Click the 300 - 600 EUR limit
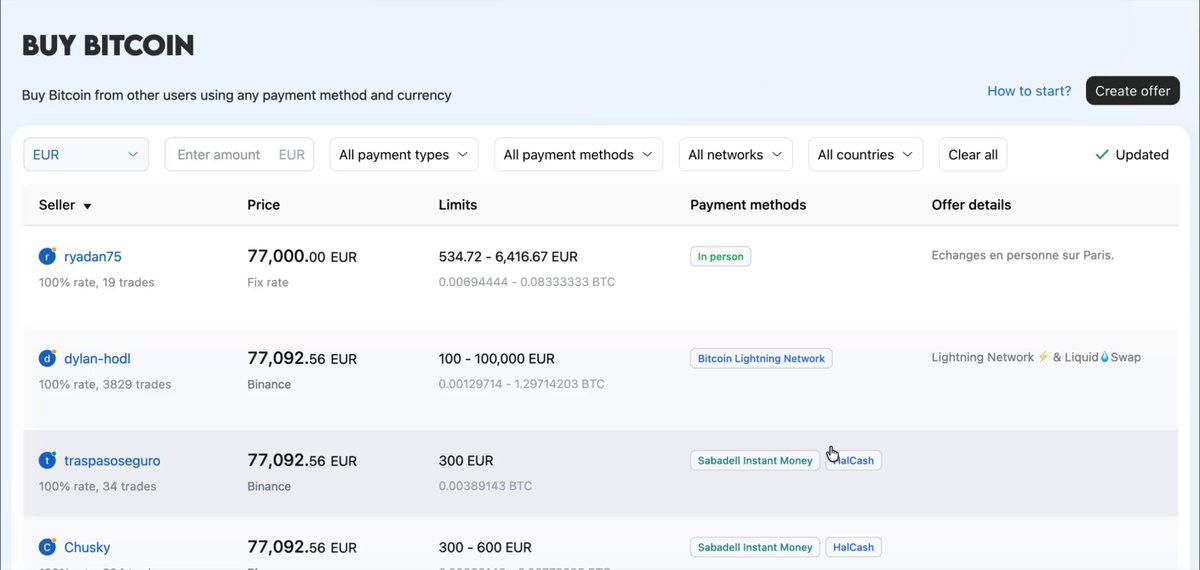This screenshot has height=570, width=1200. pos(485,548)
